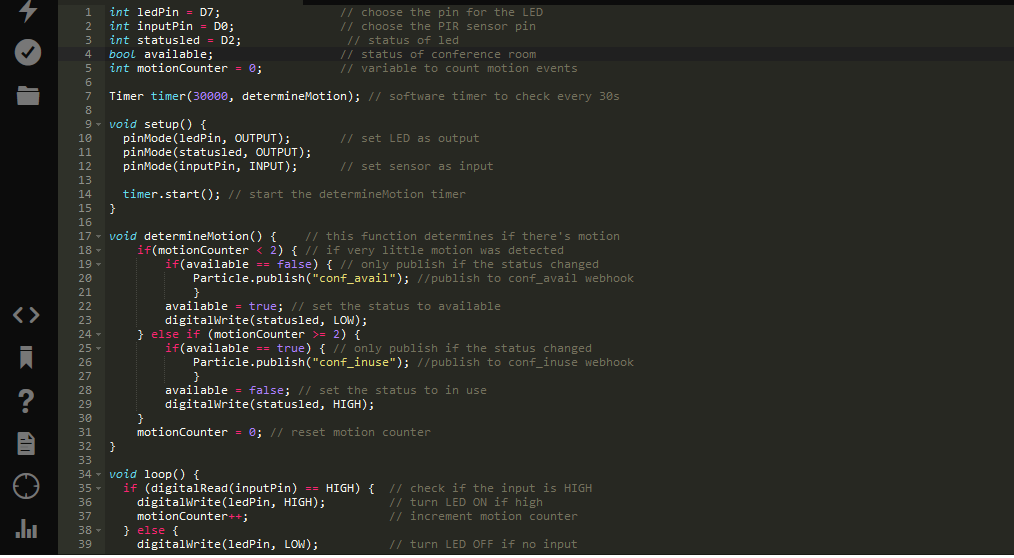This screenshot has width=1014, height=558.
Task: Click the Save folder icon
Action: [28, 96]
